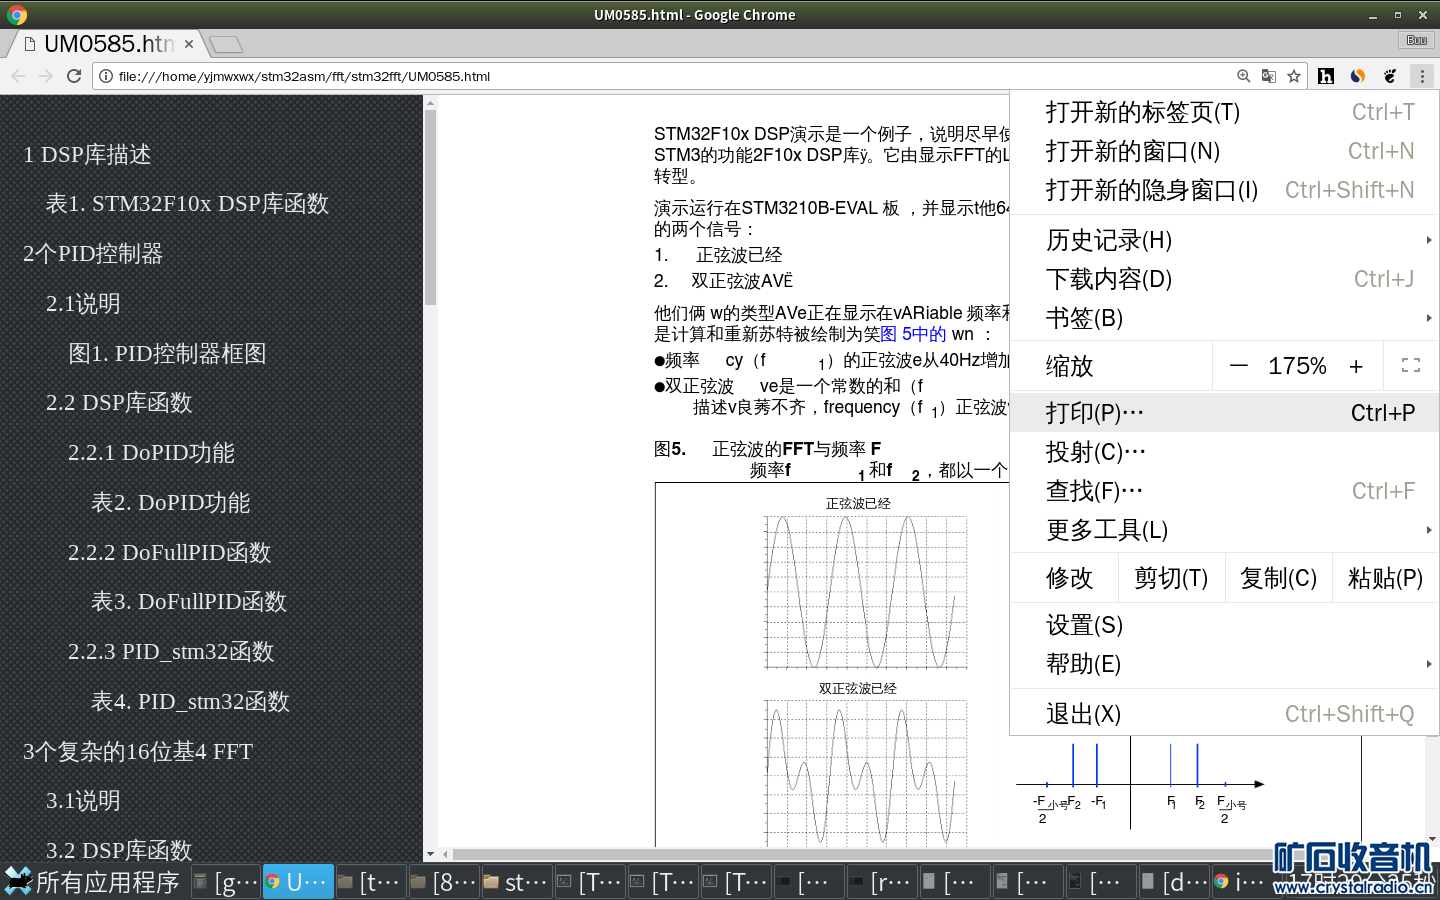Click the 双正弦波已经 dual sine graph
Viewport: 1440px width, 900px height.
866,773
